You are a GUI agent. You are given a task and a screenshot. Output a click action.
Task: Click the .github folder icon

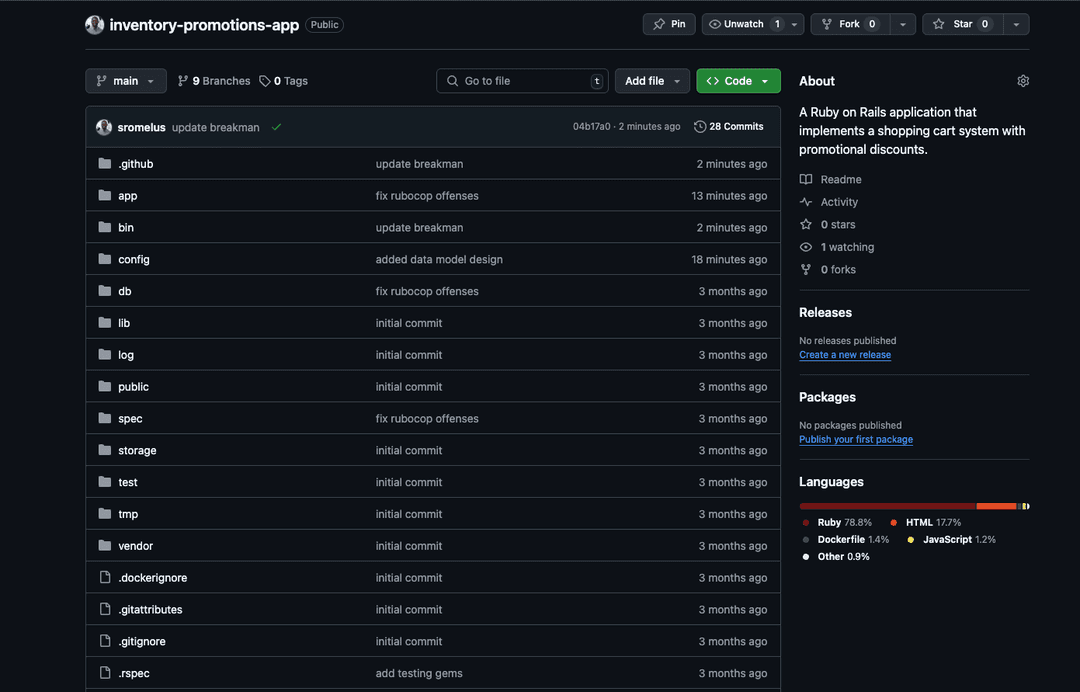(x=105, y=164)
